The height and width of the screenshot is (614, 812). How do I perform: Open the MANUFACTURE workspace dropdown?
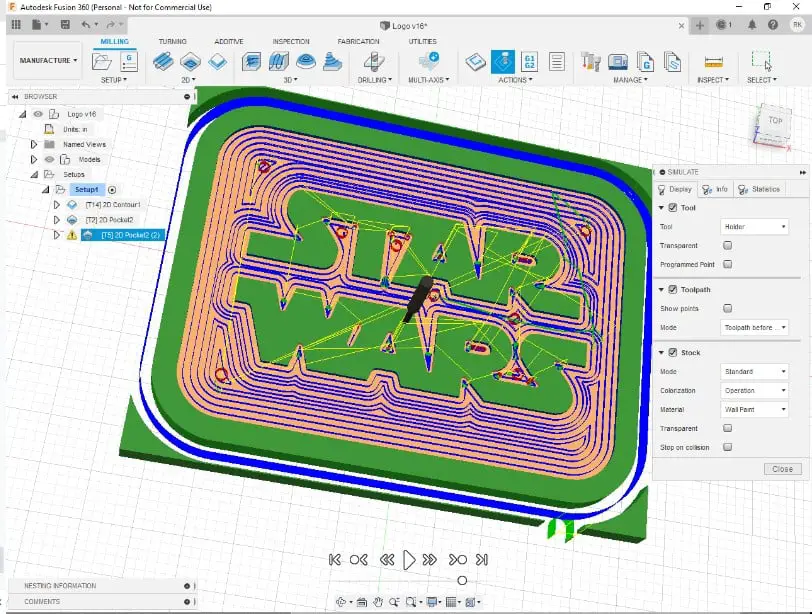coord(48,61)
